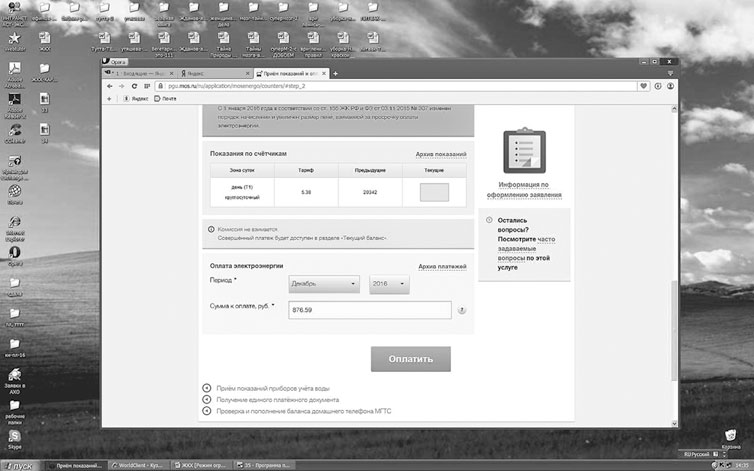754x471 pixels.
Task: Open Получение единого платёжного документа link
Action: pos(277,400)
